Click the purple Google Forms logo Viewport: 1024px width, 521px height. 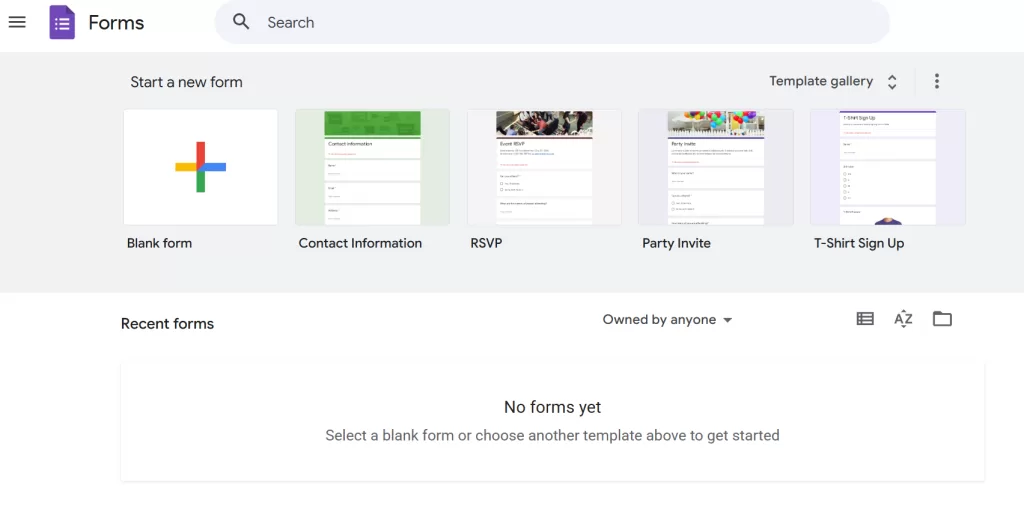[62, 22]
